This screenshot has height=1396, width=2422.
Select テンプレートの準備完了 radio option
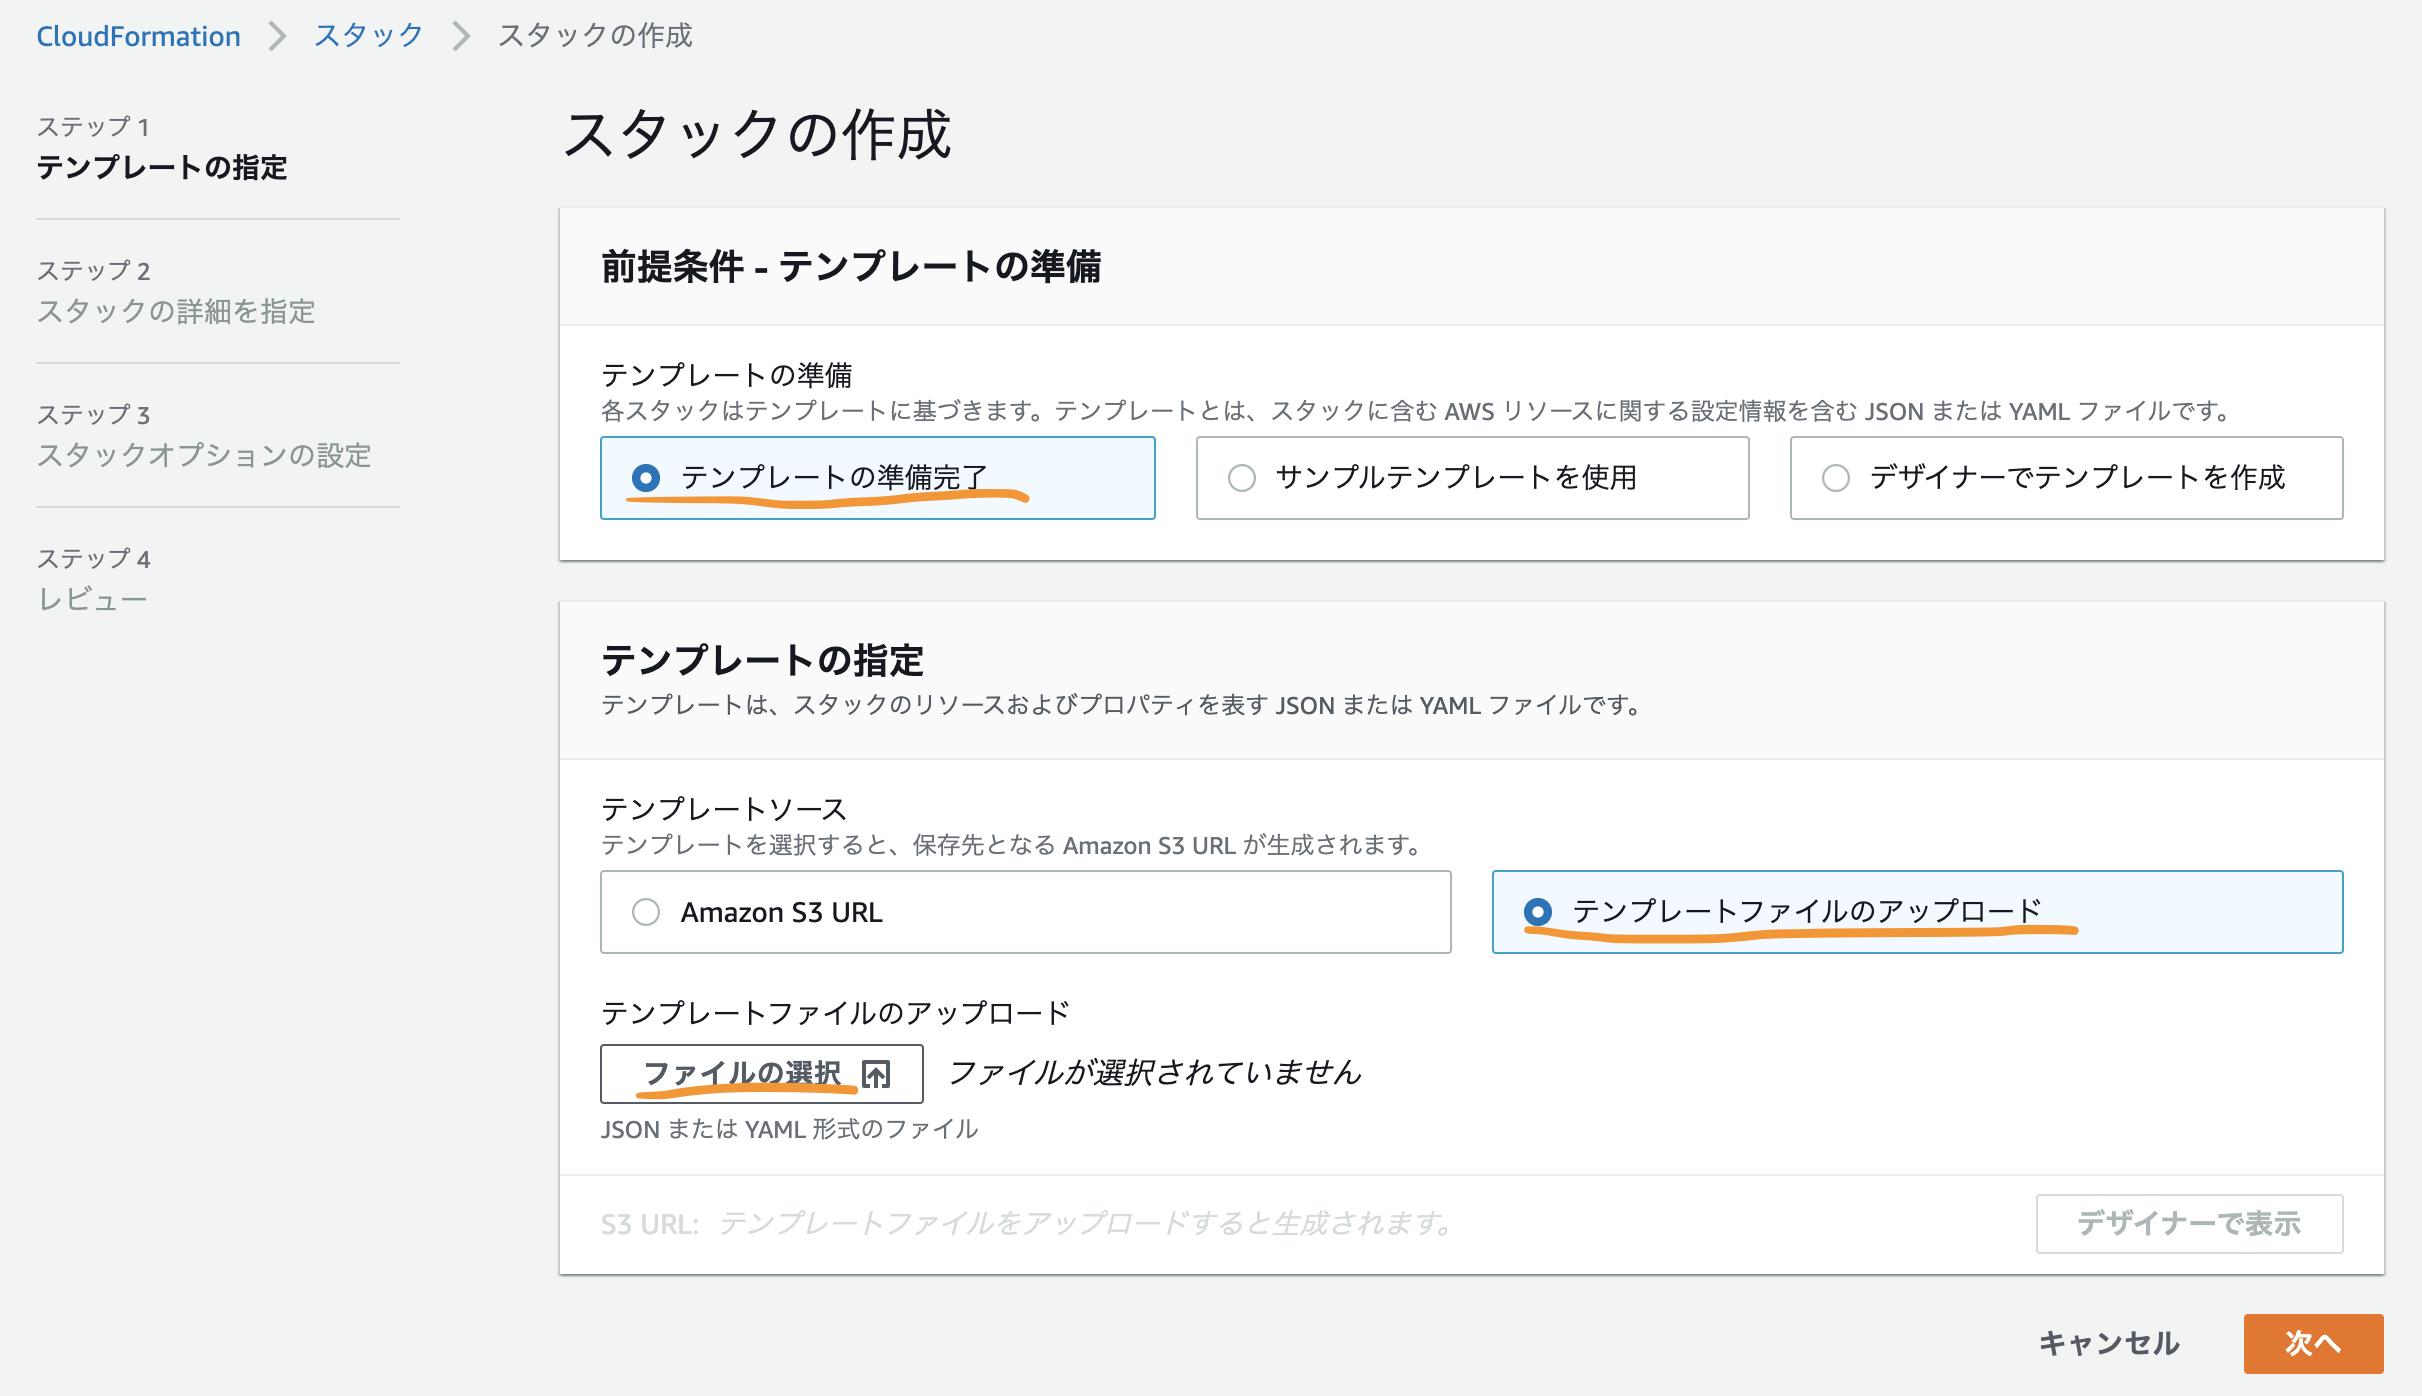point(646,478)
